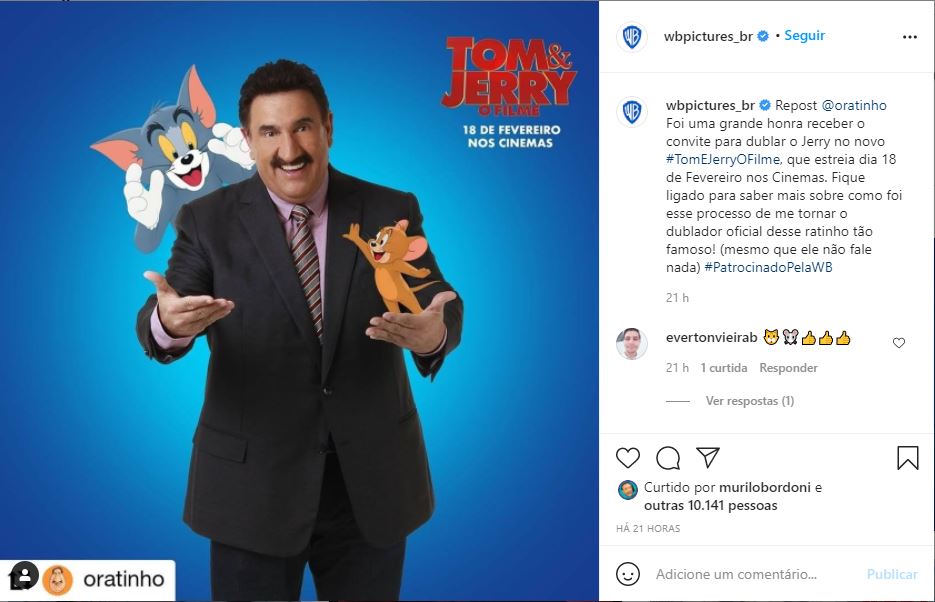Reply to comment via Responder

[788, 368]
